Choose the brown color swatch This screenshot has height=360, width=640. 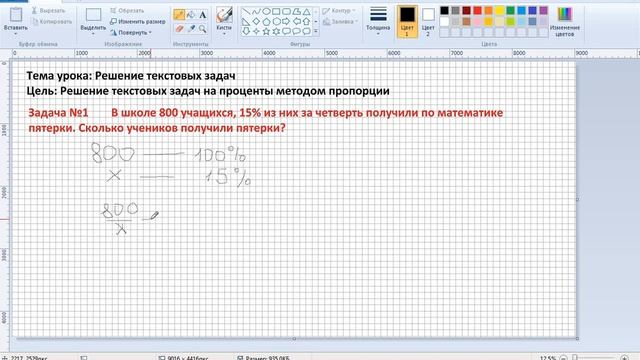click(x=467, y=21)
